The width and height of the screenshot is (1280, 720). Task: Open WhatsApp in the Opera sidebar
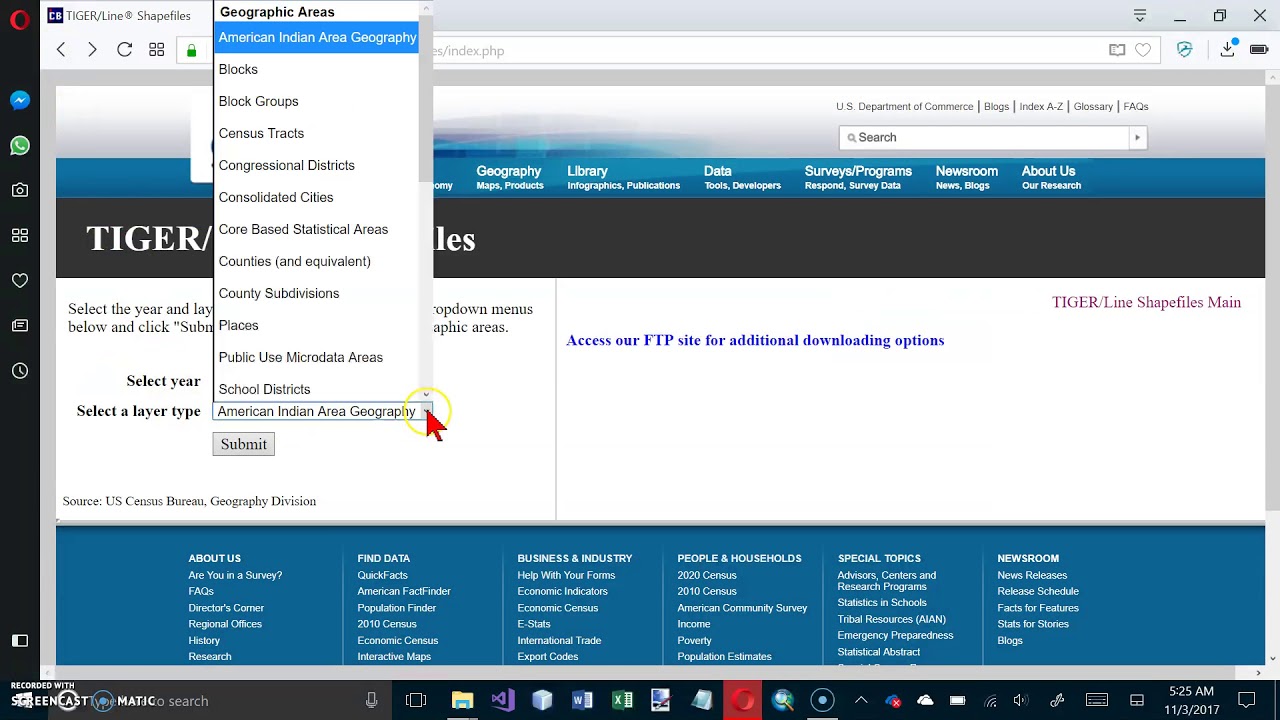(x=20, y=145)
